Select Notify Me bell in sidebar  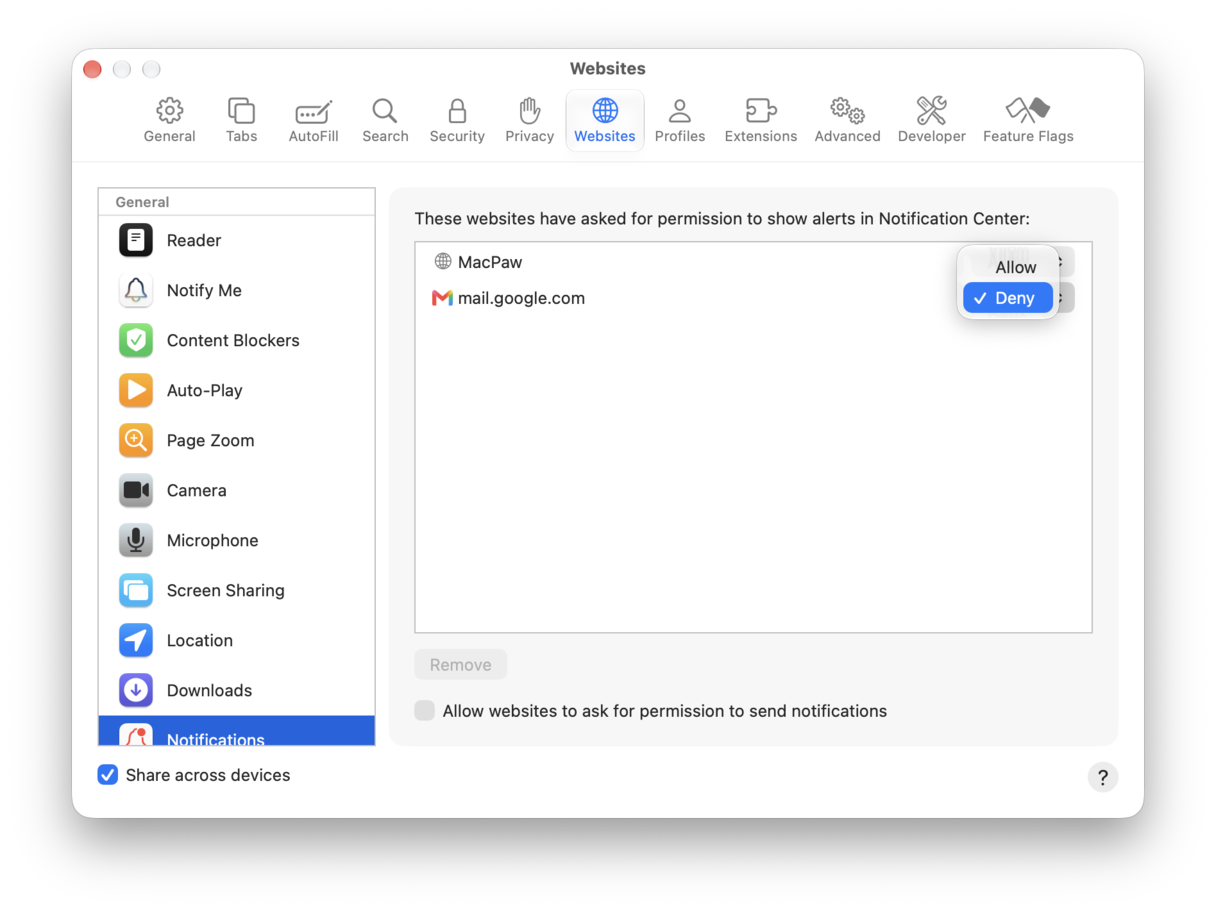(237, 290)
